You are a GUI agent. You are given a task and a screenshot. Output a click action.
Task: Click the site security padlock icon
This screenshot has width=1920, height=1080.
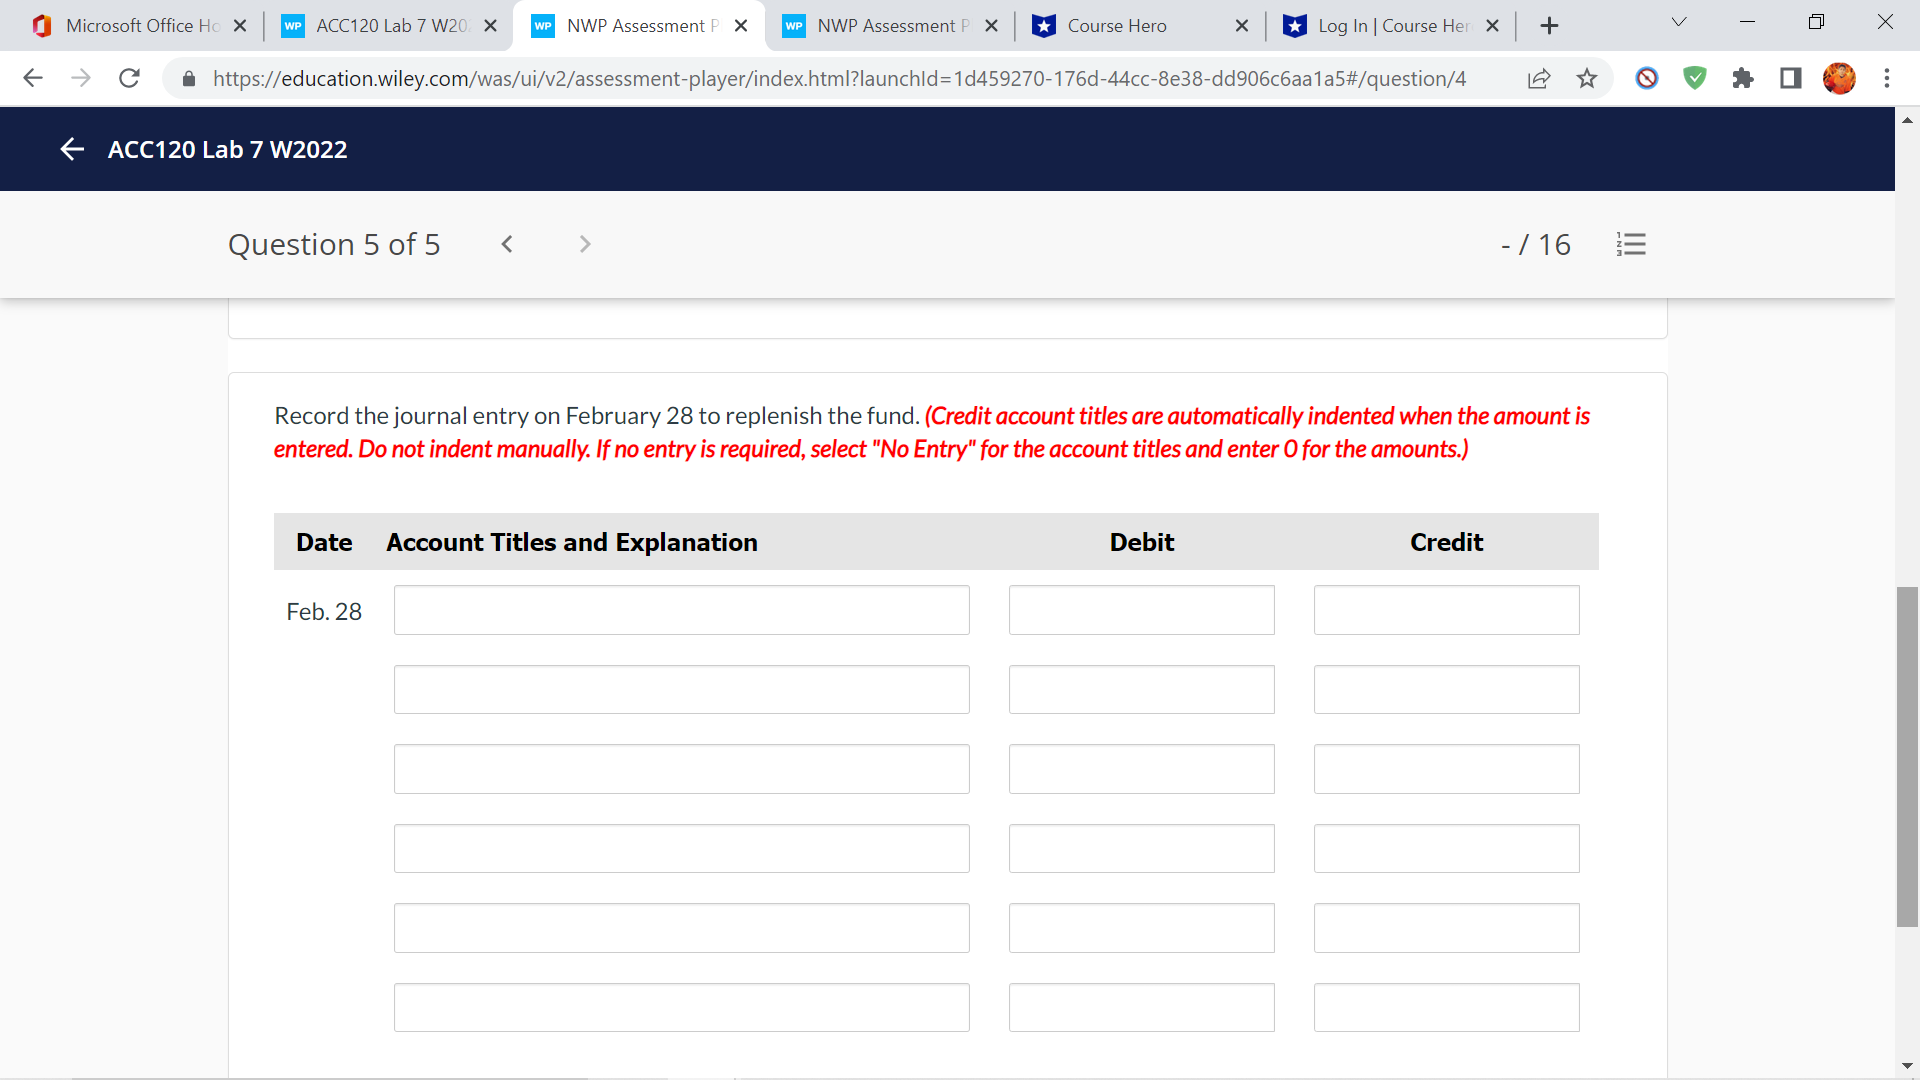point(188,78)
